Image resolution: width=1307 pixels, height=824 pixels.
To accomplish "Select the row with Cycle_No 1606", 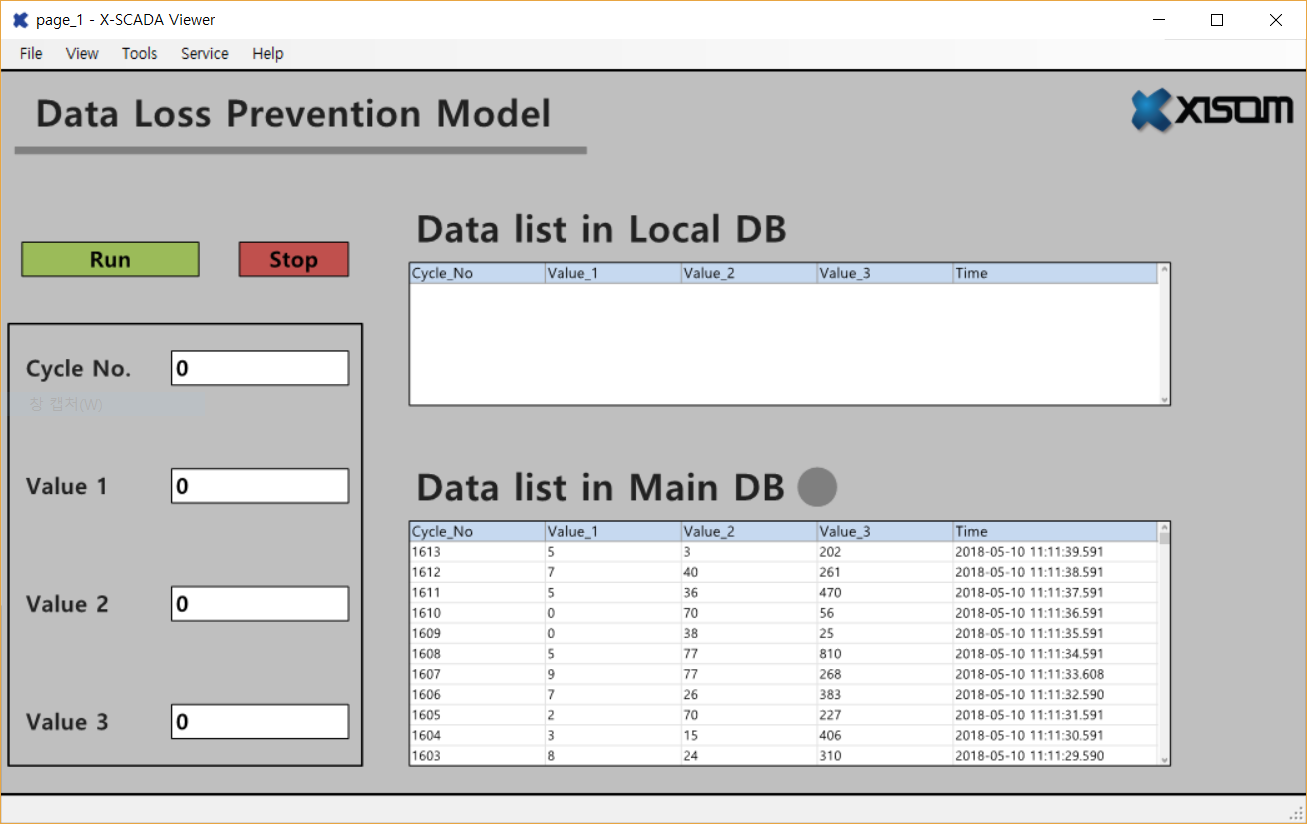I will [784, 695].
